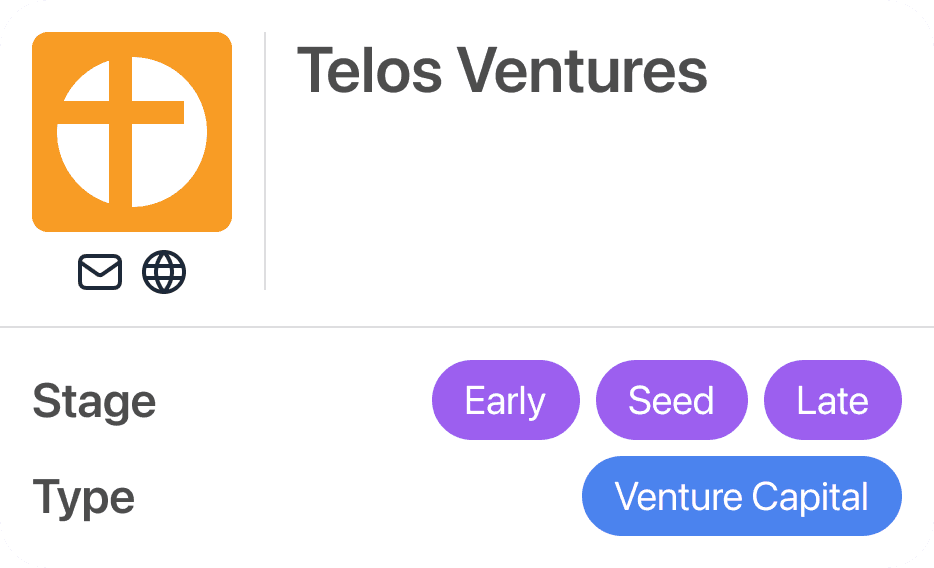
Task: Select the Late stage tag
Action: coord(832,400)
